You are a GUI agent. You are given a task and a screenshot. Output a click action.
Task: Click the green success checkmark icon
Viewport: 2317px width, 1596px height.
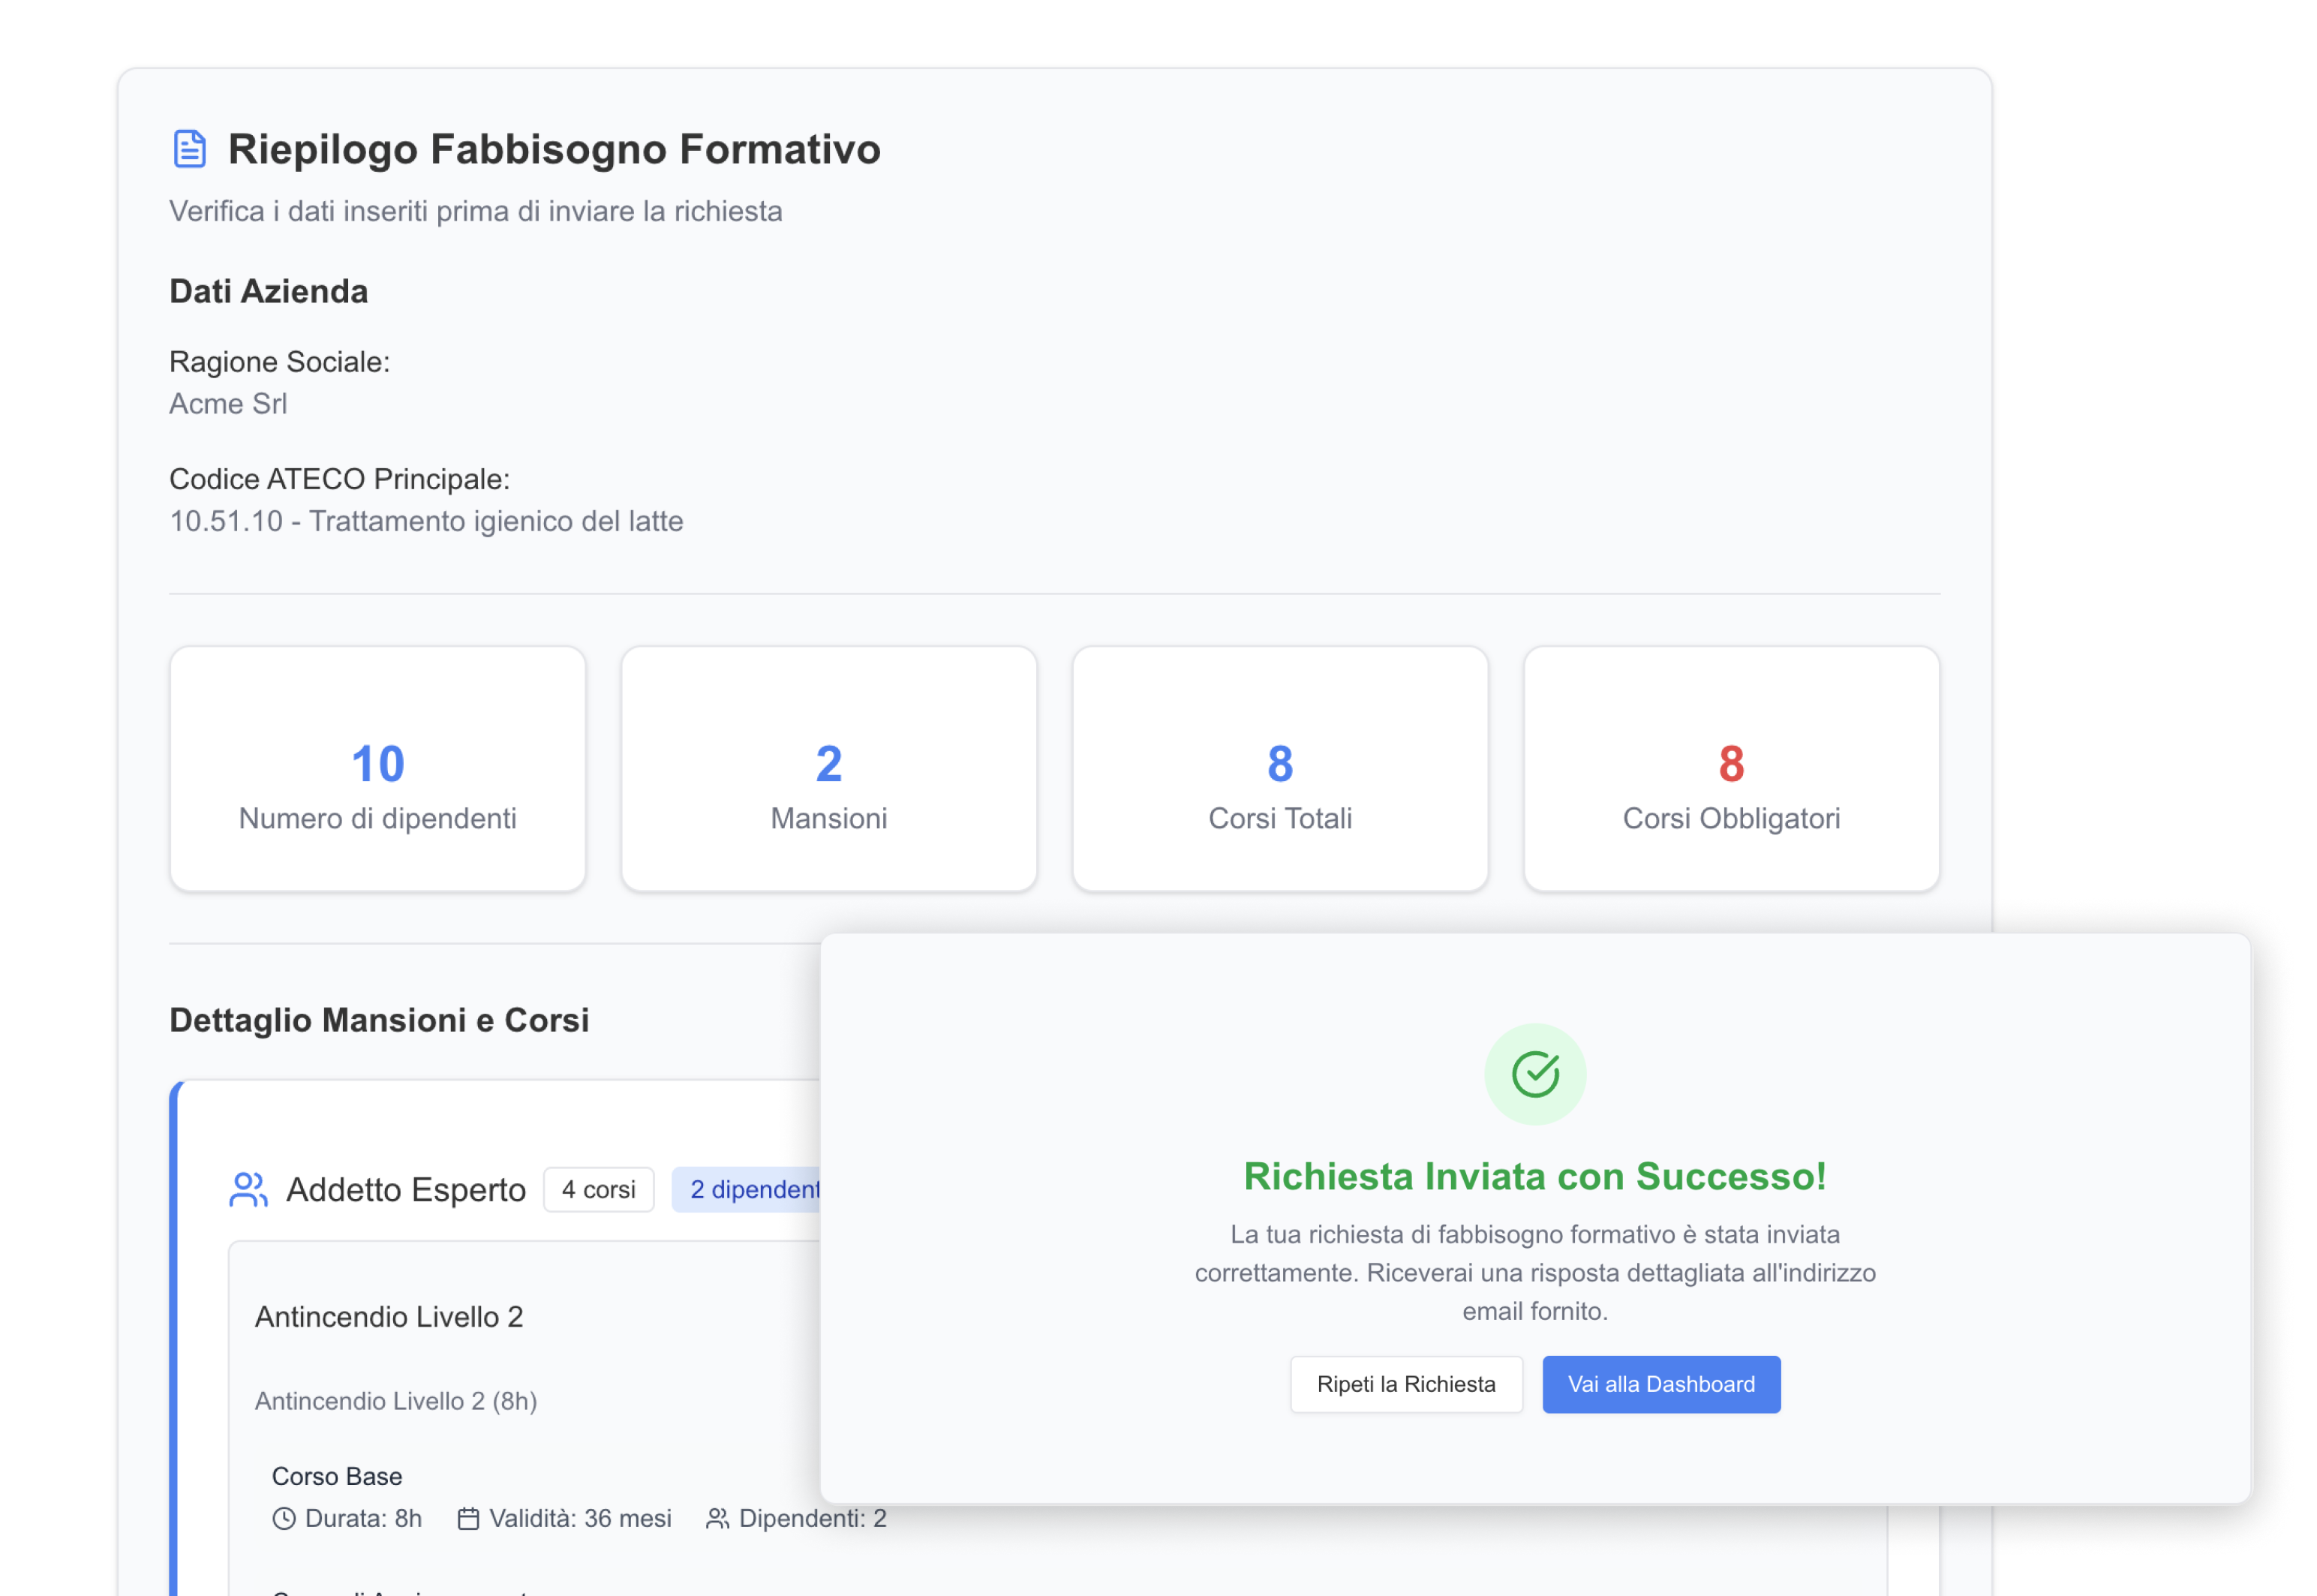(x=1534, y=1073)
